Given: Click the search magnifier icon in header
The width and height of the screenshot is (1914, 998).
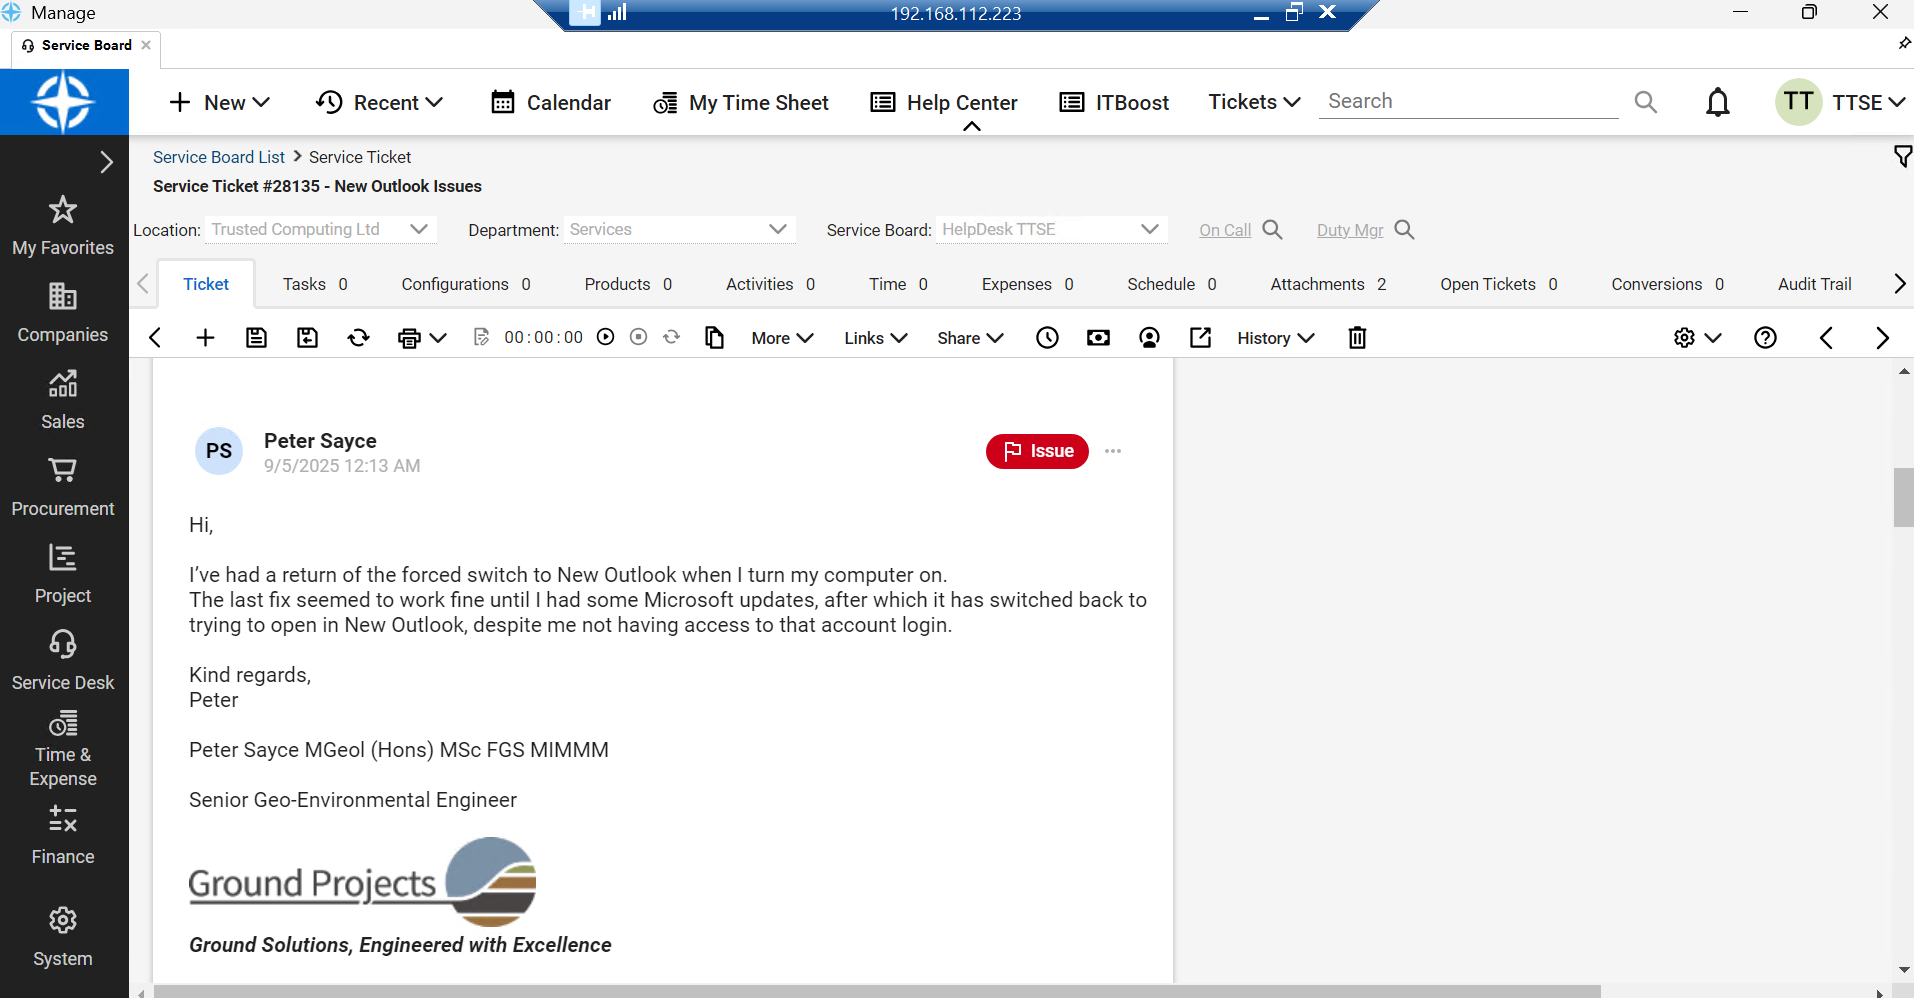Looking at the screenshot, I should (x=1645, y=102).
